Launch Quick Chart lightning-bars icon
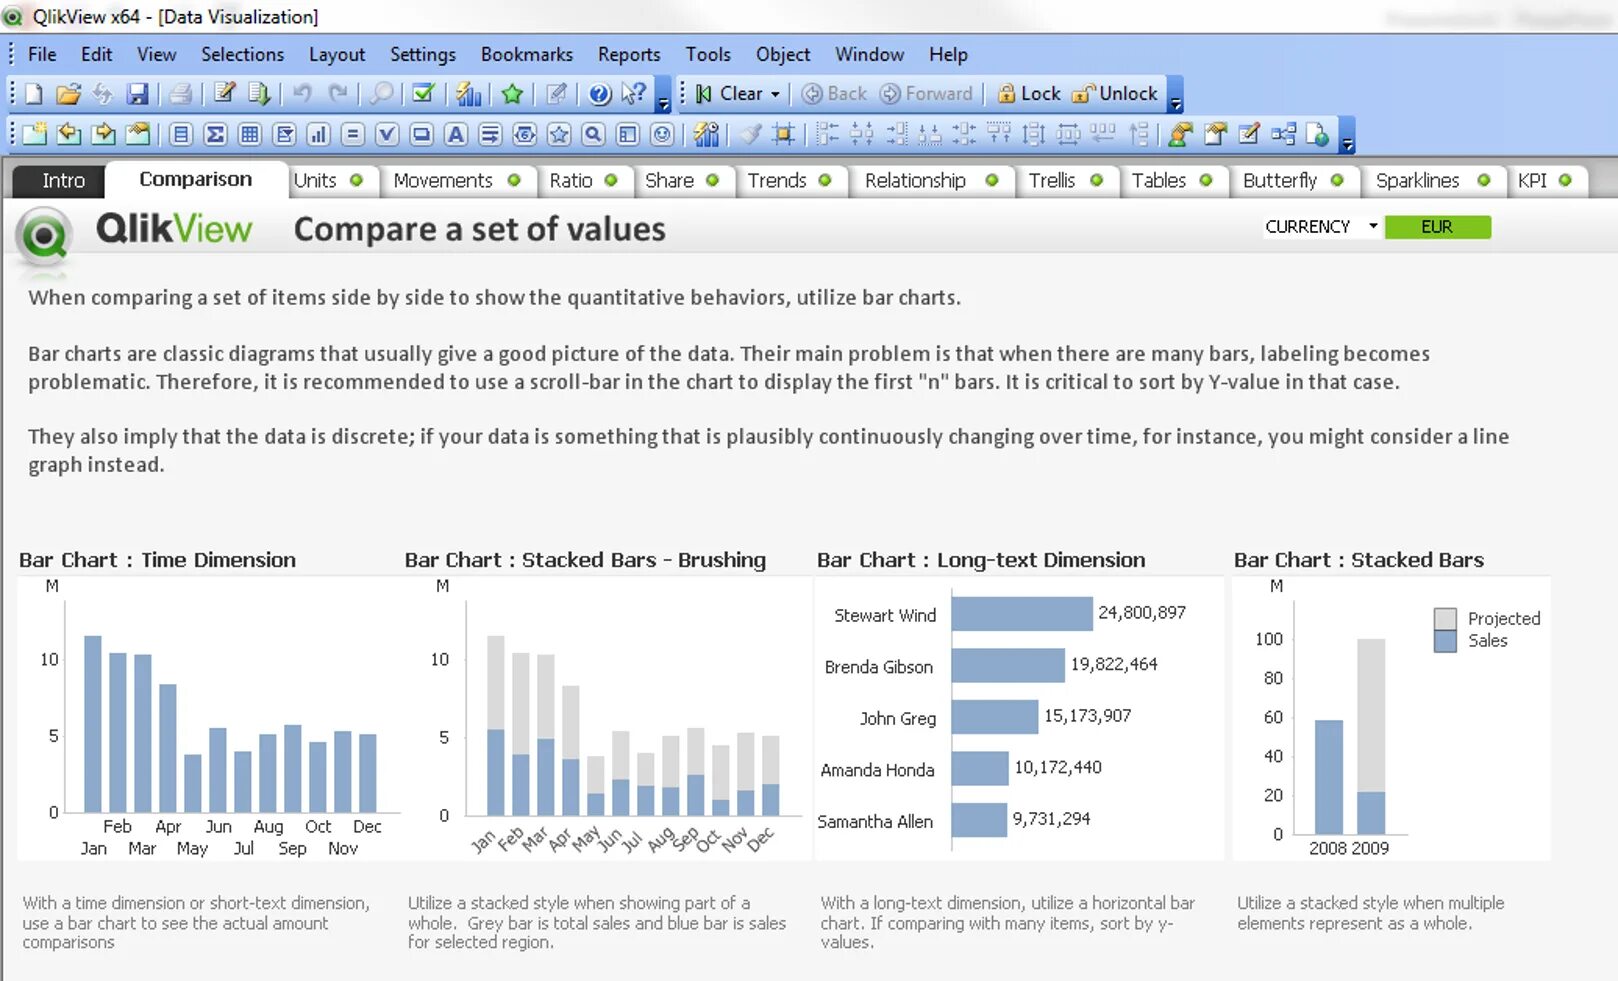The width and height of the screenshot is (1618, 981). click(468, 94)
